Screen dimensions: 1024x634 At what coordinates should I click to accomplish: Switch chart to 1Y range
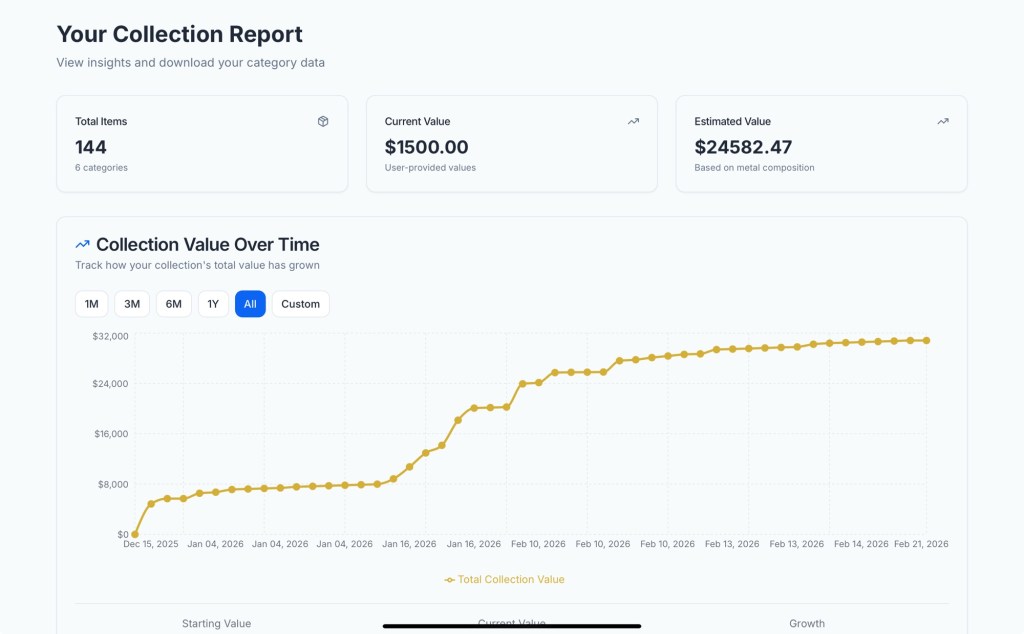pos(213,304)
